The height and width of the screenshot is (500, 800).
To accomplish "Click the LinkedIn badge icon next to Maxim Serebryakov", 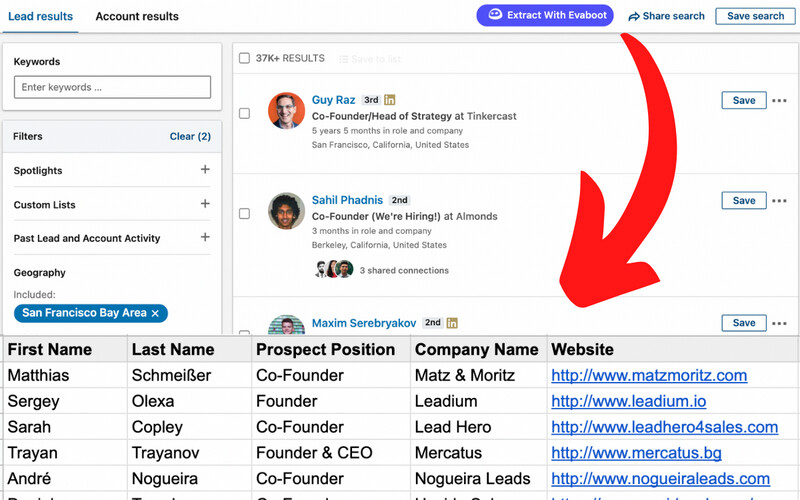I will point(452,323).
